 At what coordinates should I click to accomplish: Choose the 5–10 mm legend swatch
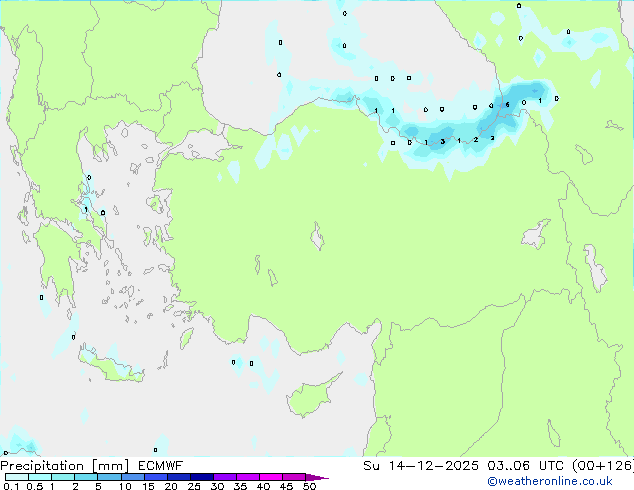[x=109, y=477]
